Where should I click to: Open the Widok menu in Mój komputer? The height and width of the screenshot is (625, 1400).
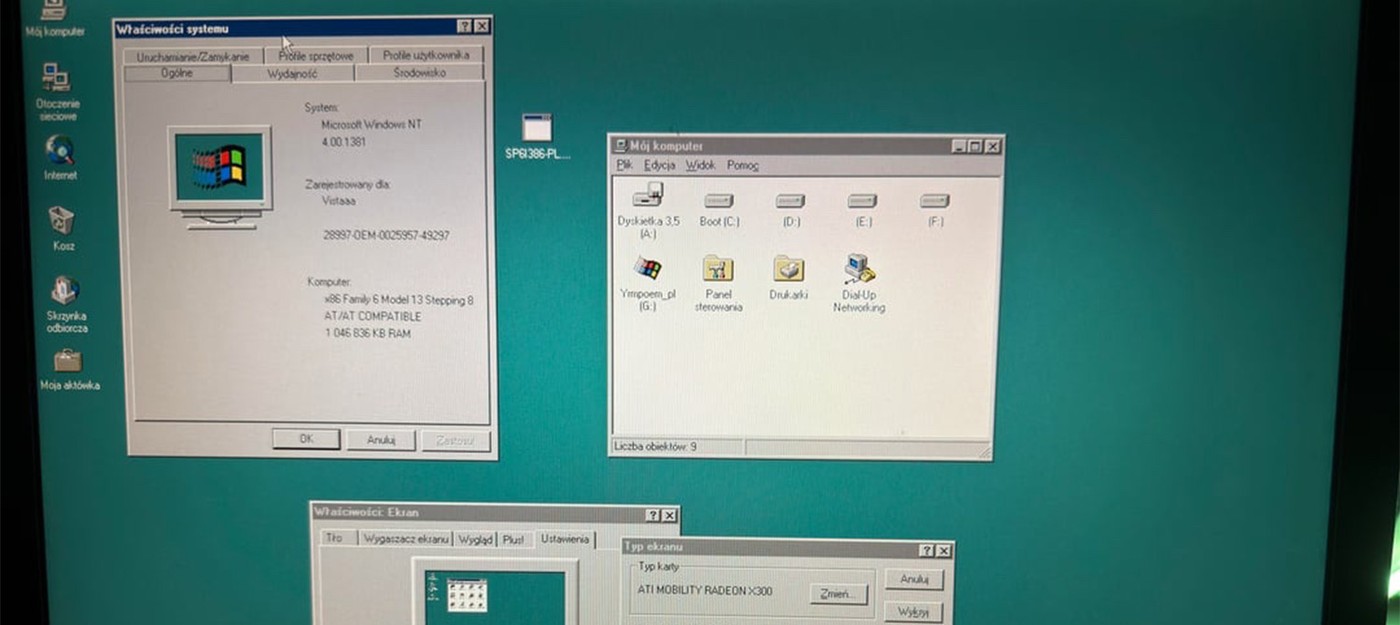click(x=701, y=165)
